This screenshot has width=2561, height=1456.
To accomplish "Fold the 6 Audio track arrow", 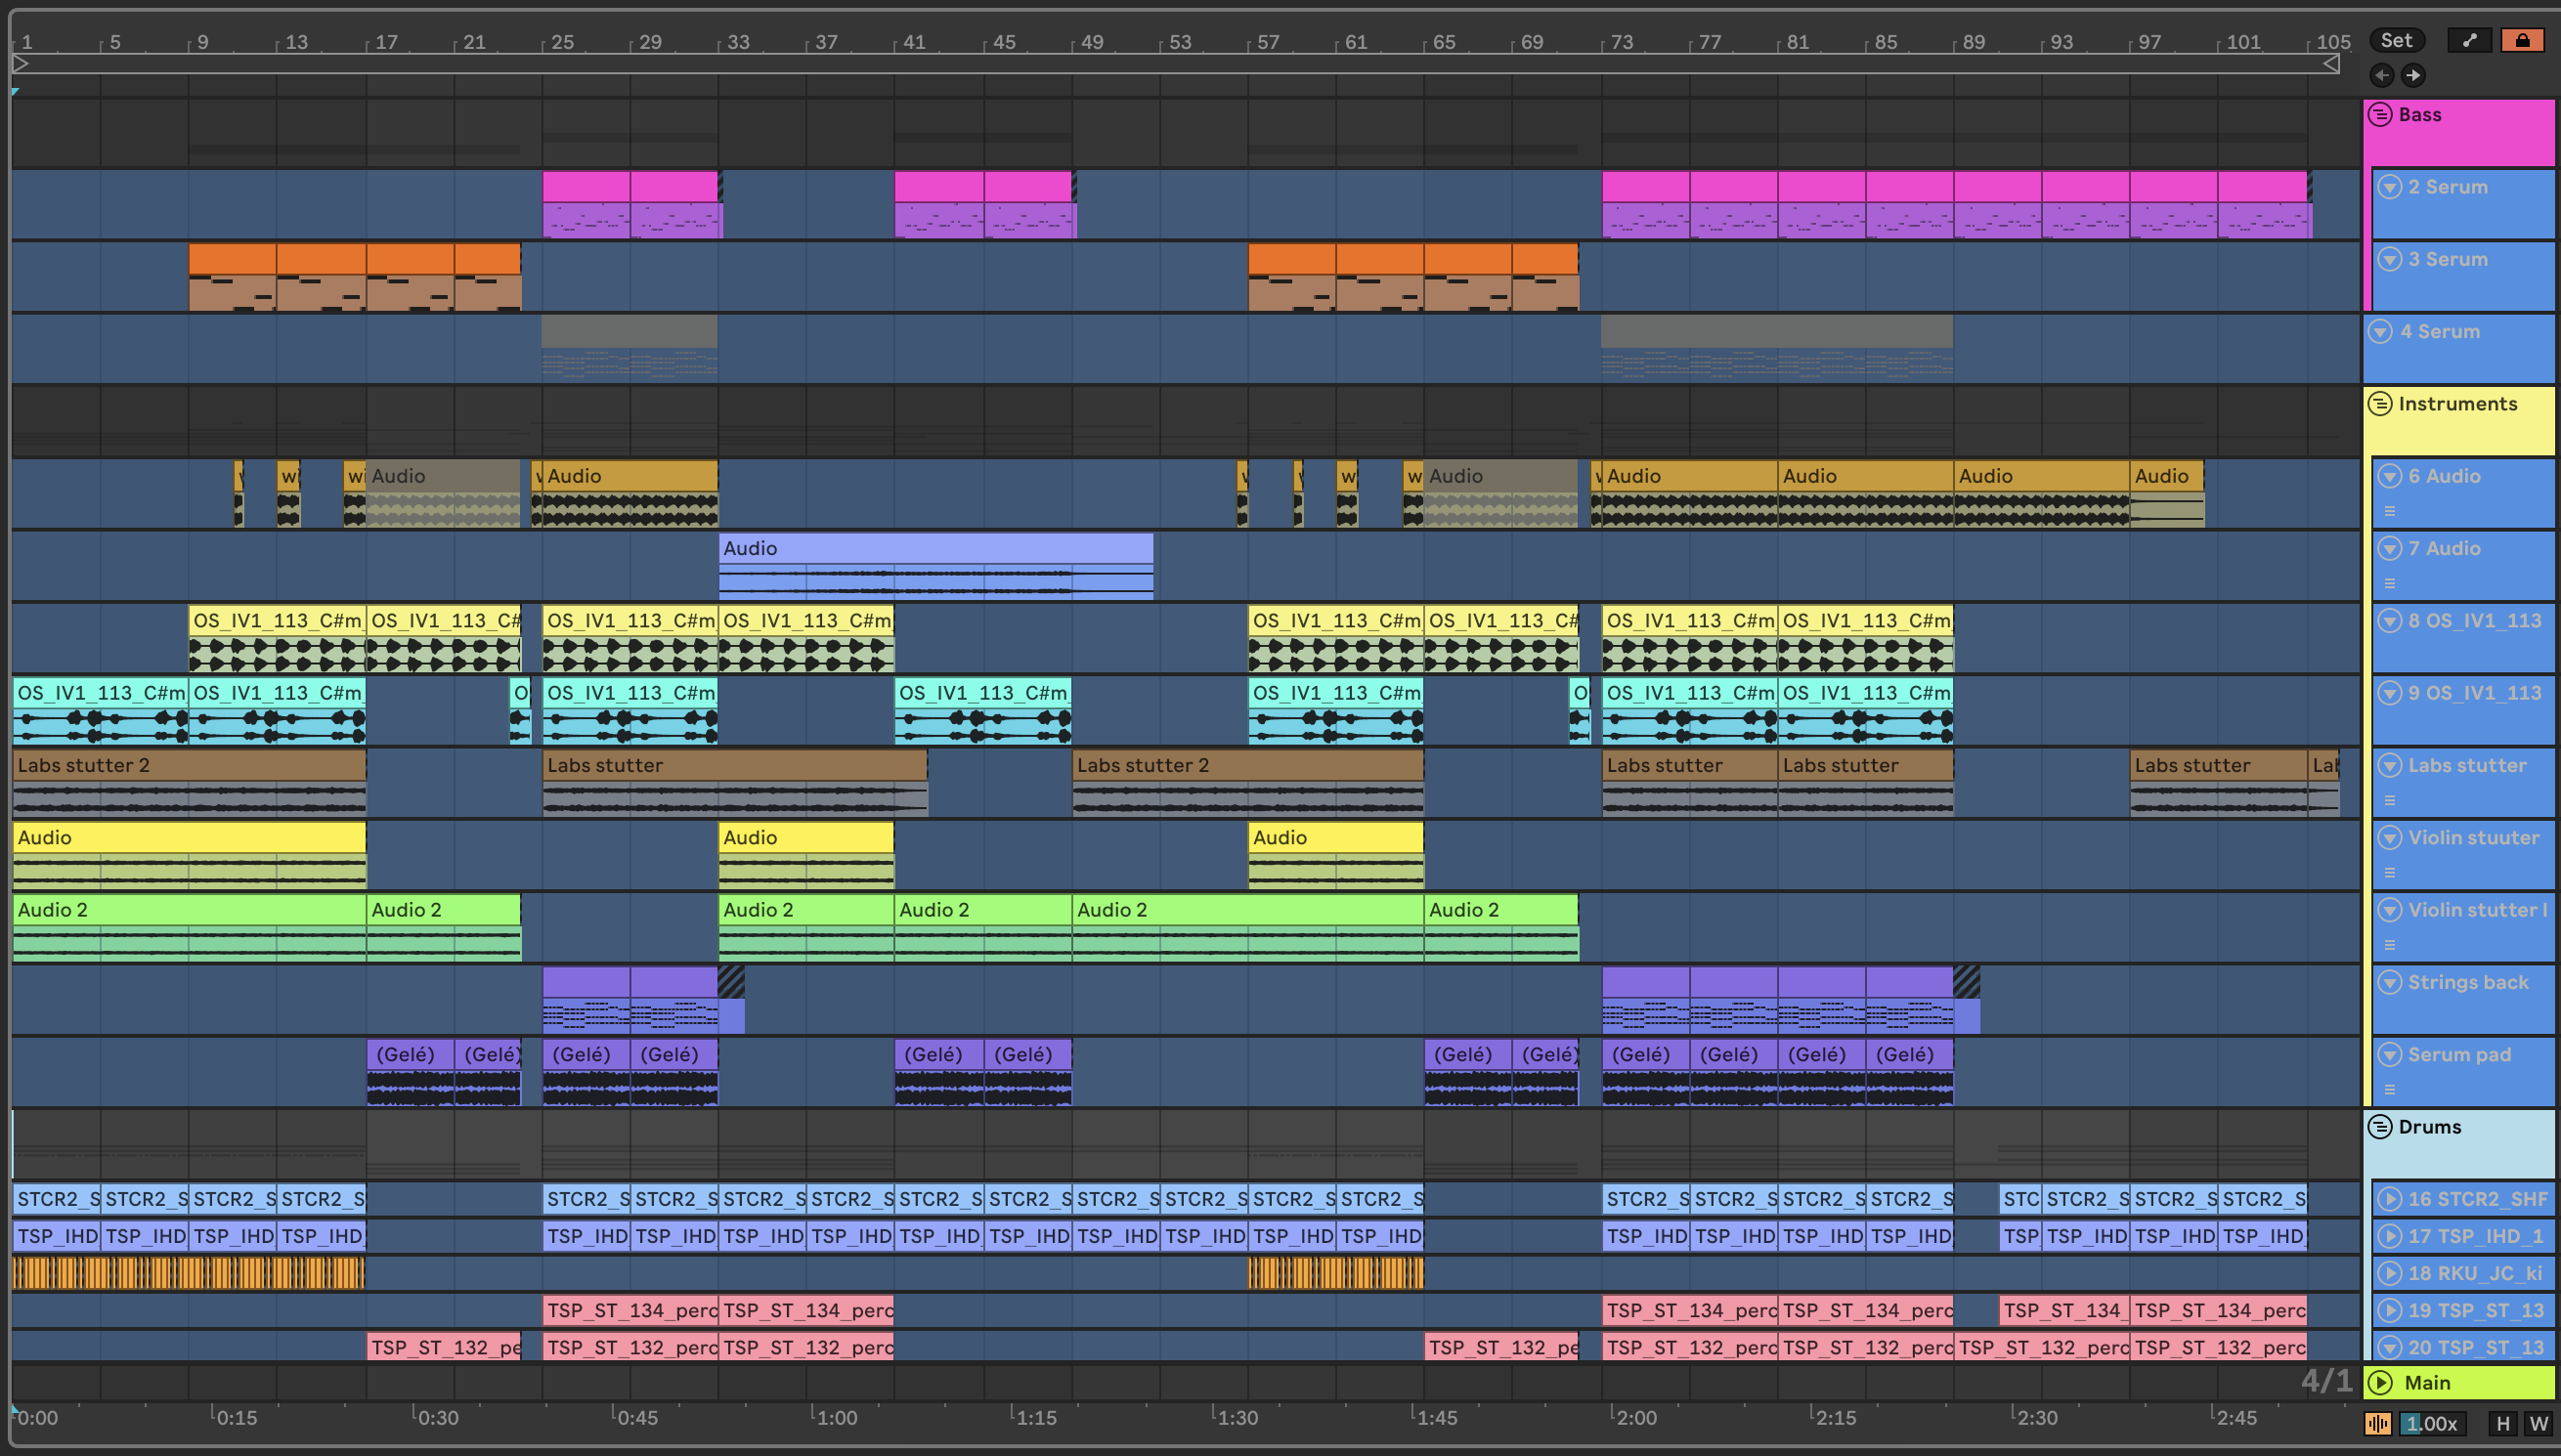I will click(2389, 476).
